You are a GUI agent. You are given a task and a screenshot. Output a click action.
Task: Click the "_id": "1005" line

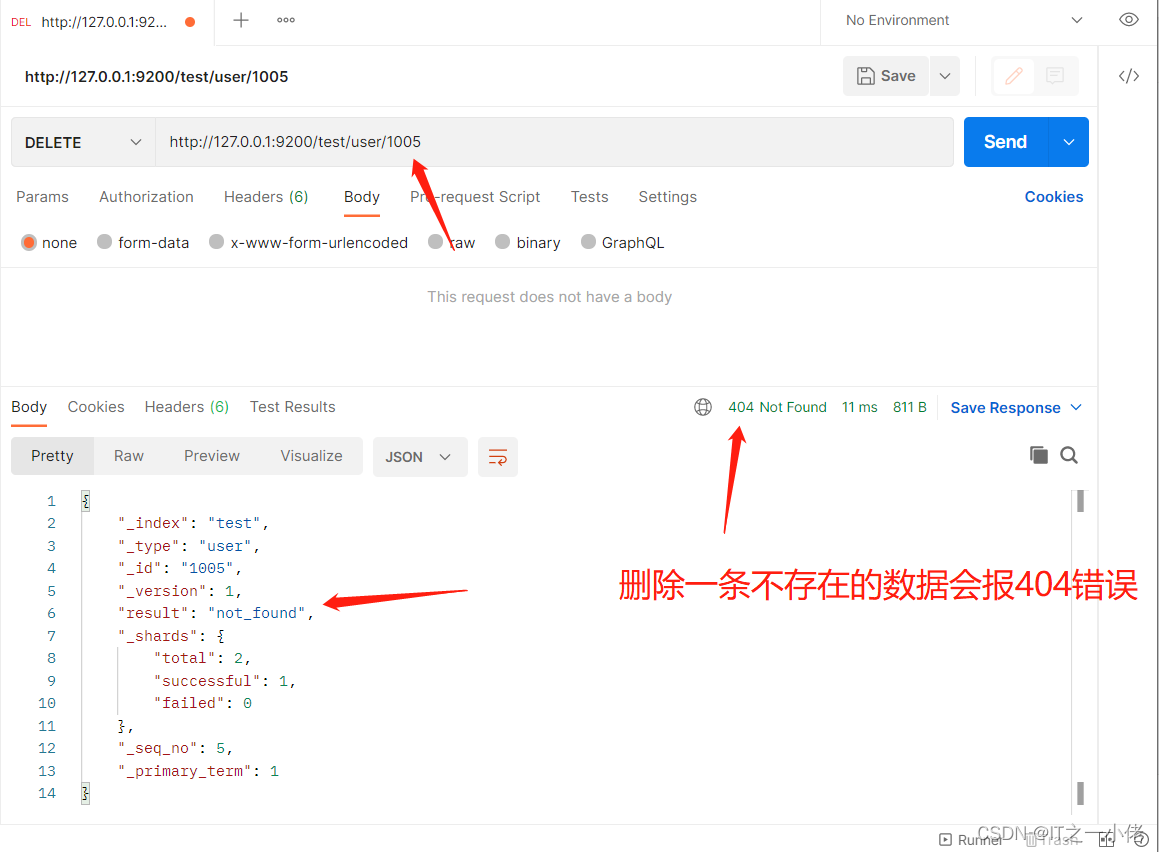point(180,568)
